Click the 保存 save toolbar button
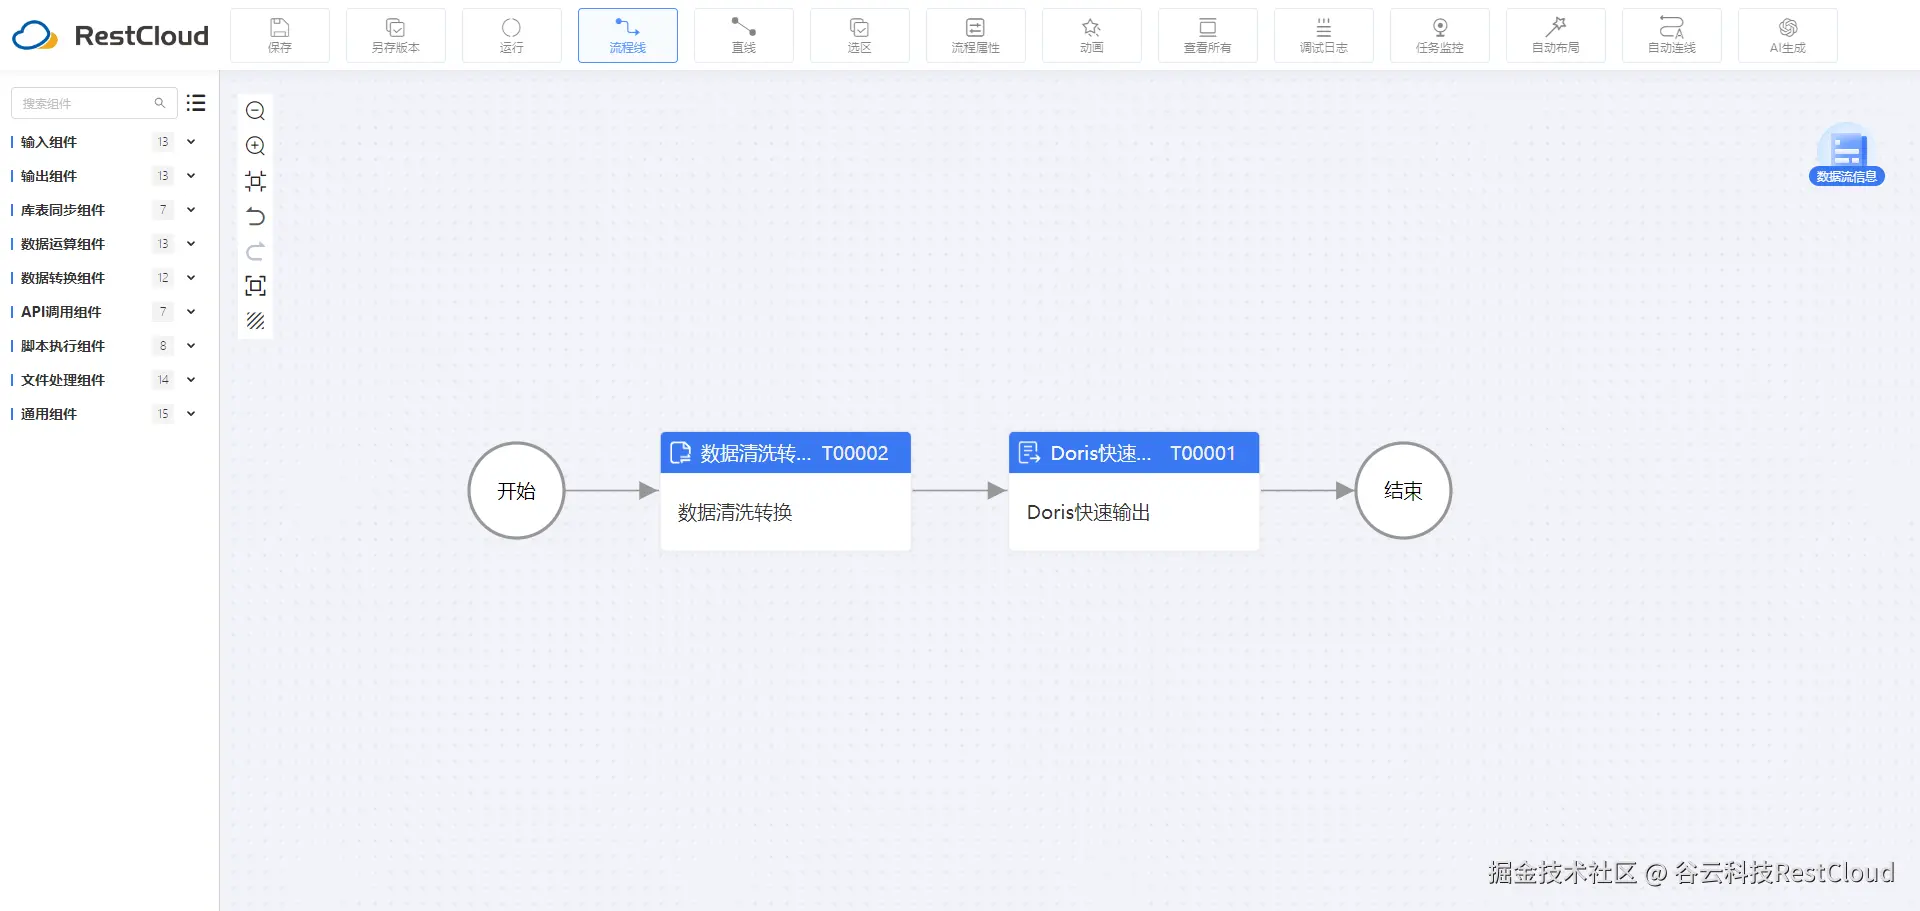Screen dimensions: 1920x911 click(x=280, y=36)
